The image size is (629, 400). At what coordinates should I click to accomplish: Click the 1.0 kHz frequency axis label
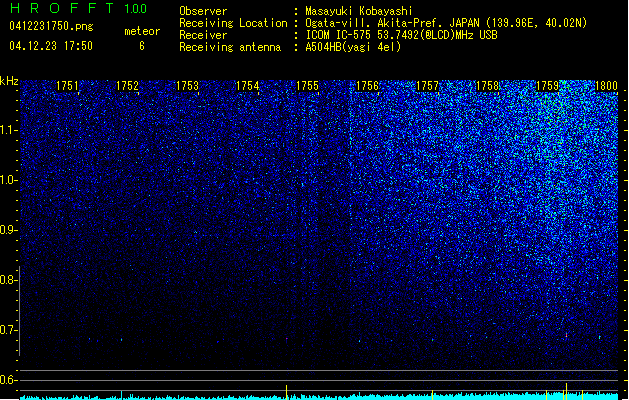[9, 180]
